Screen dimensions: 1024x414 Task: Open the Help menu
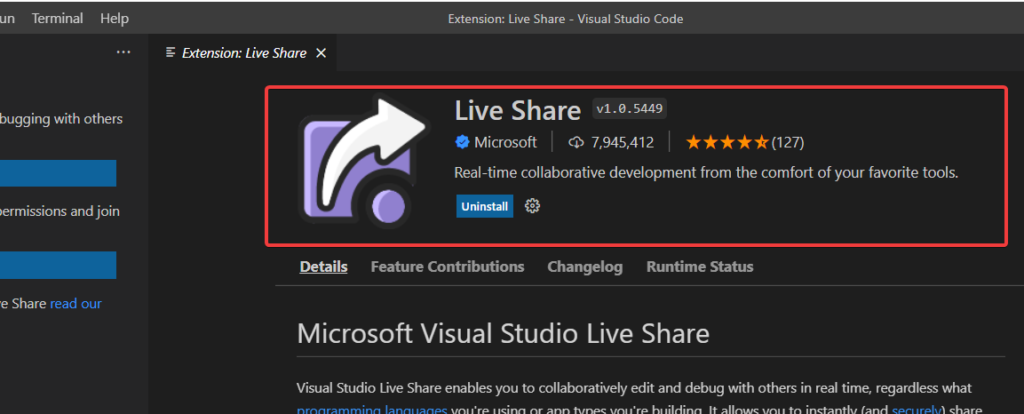click(114, 18)
